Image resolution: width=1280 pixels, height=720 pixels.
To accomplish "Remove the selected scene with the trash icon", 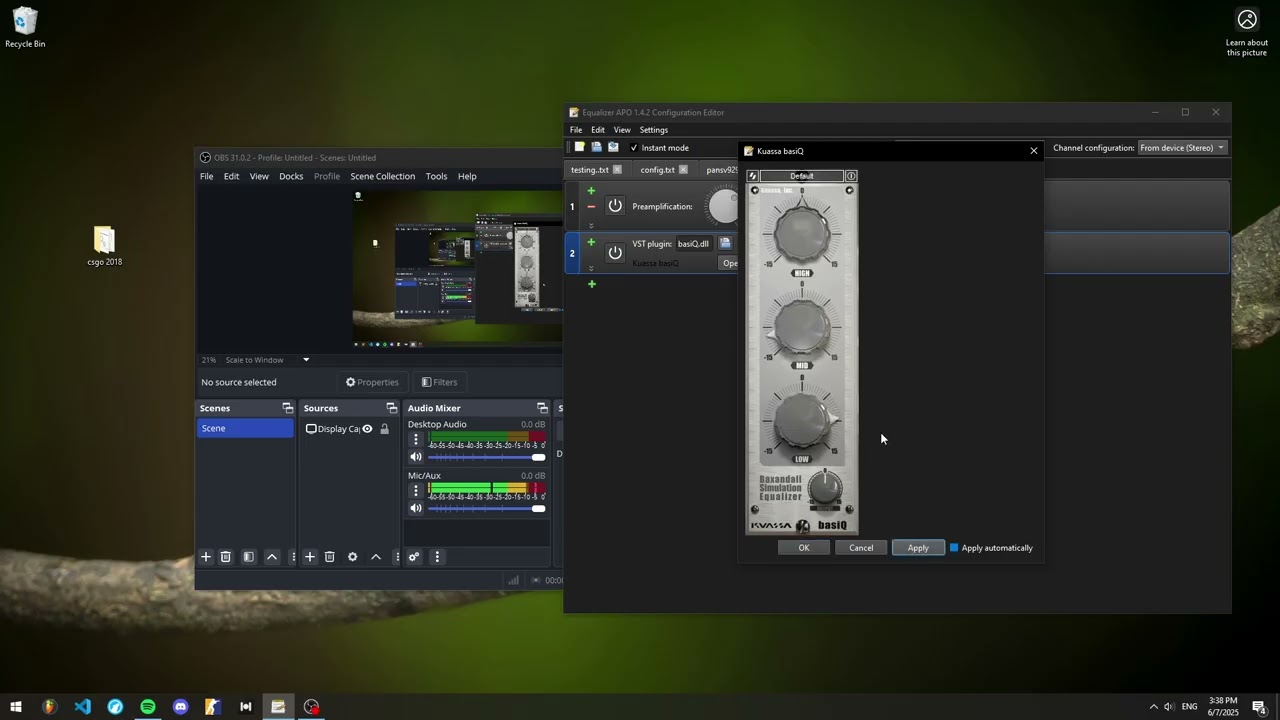I will coord(226,557).
